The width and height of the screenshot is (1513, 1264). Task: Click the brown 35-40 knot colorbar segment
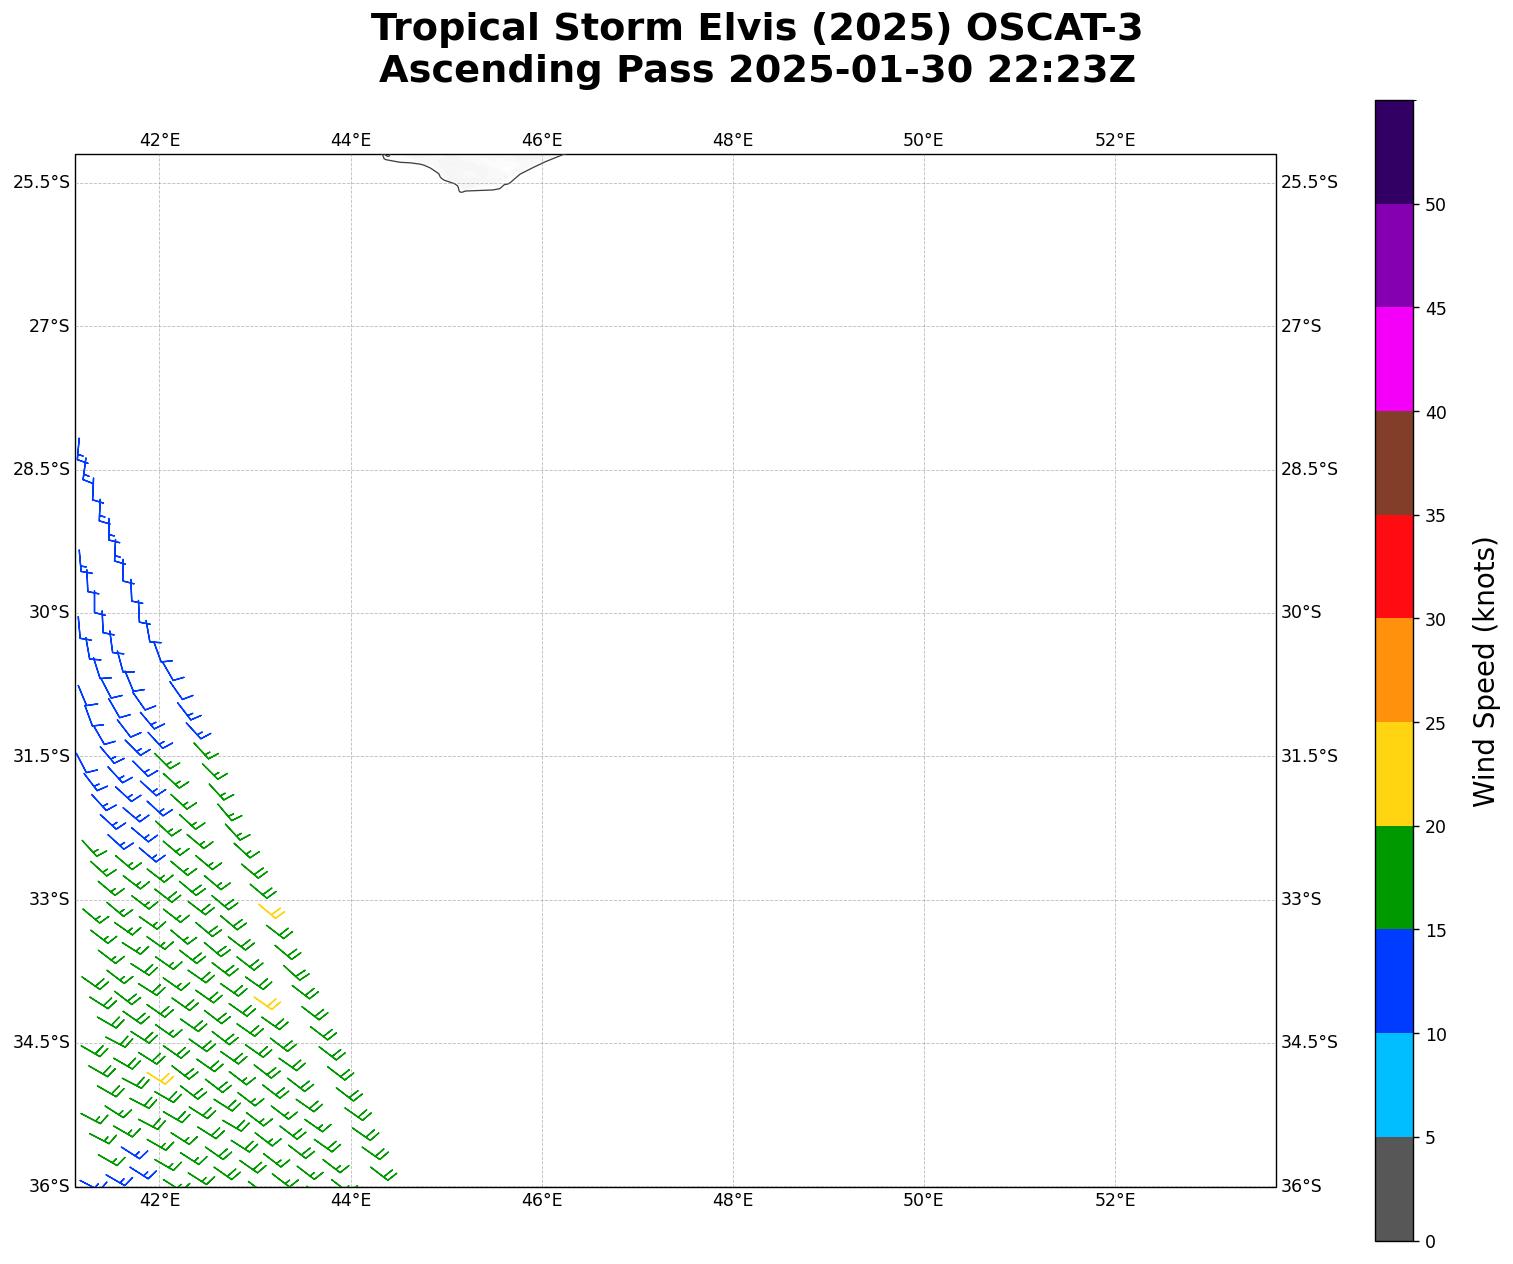[x=1394, y=462]
